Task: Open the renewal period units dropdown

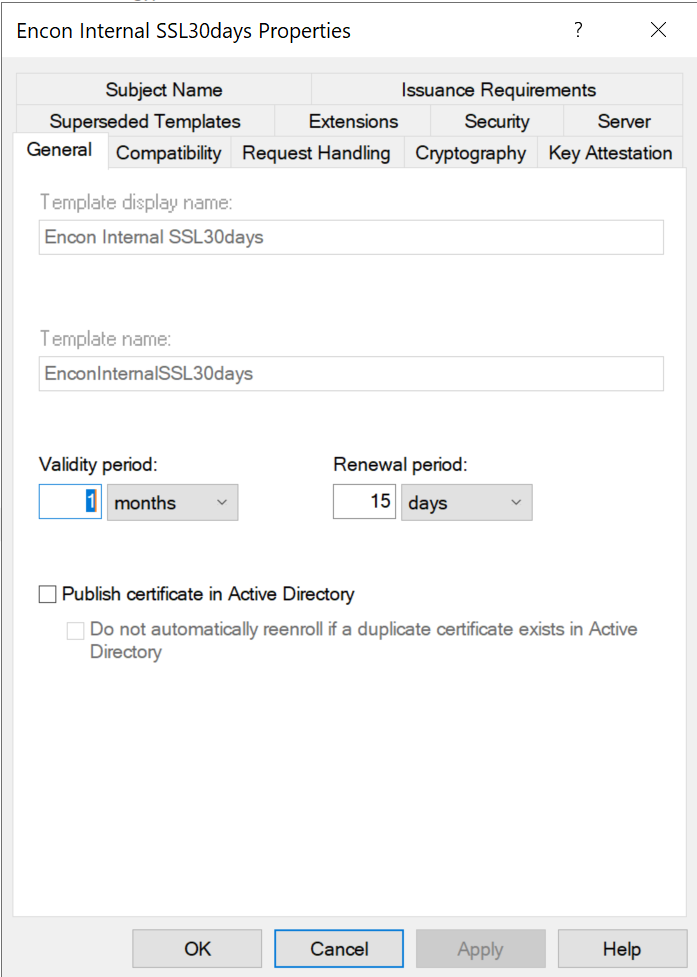Action: 516,502
